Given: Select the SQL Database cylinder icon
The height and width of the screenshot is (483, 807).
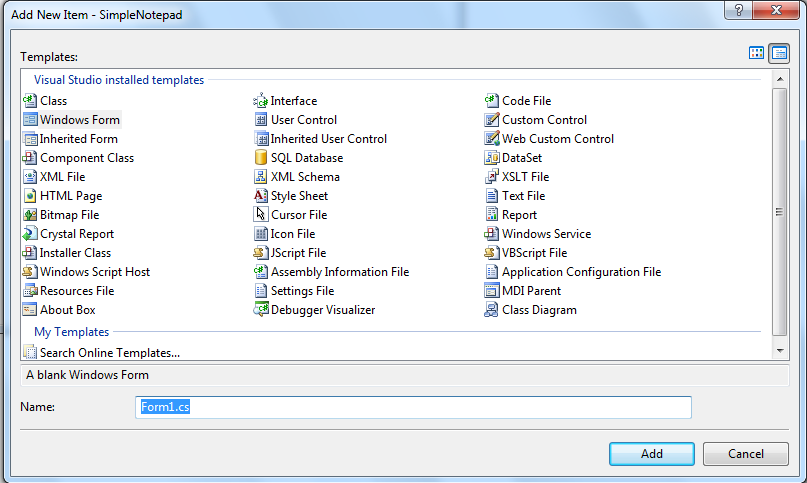Looking at the screenshot, I should point(261,158).
